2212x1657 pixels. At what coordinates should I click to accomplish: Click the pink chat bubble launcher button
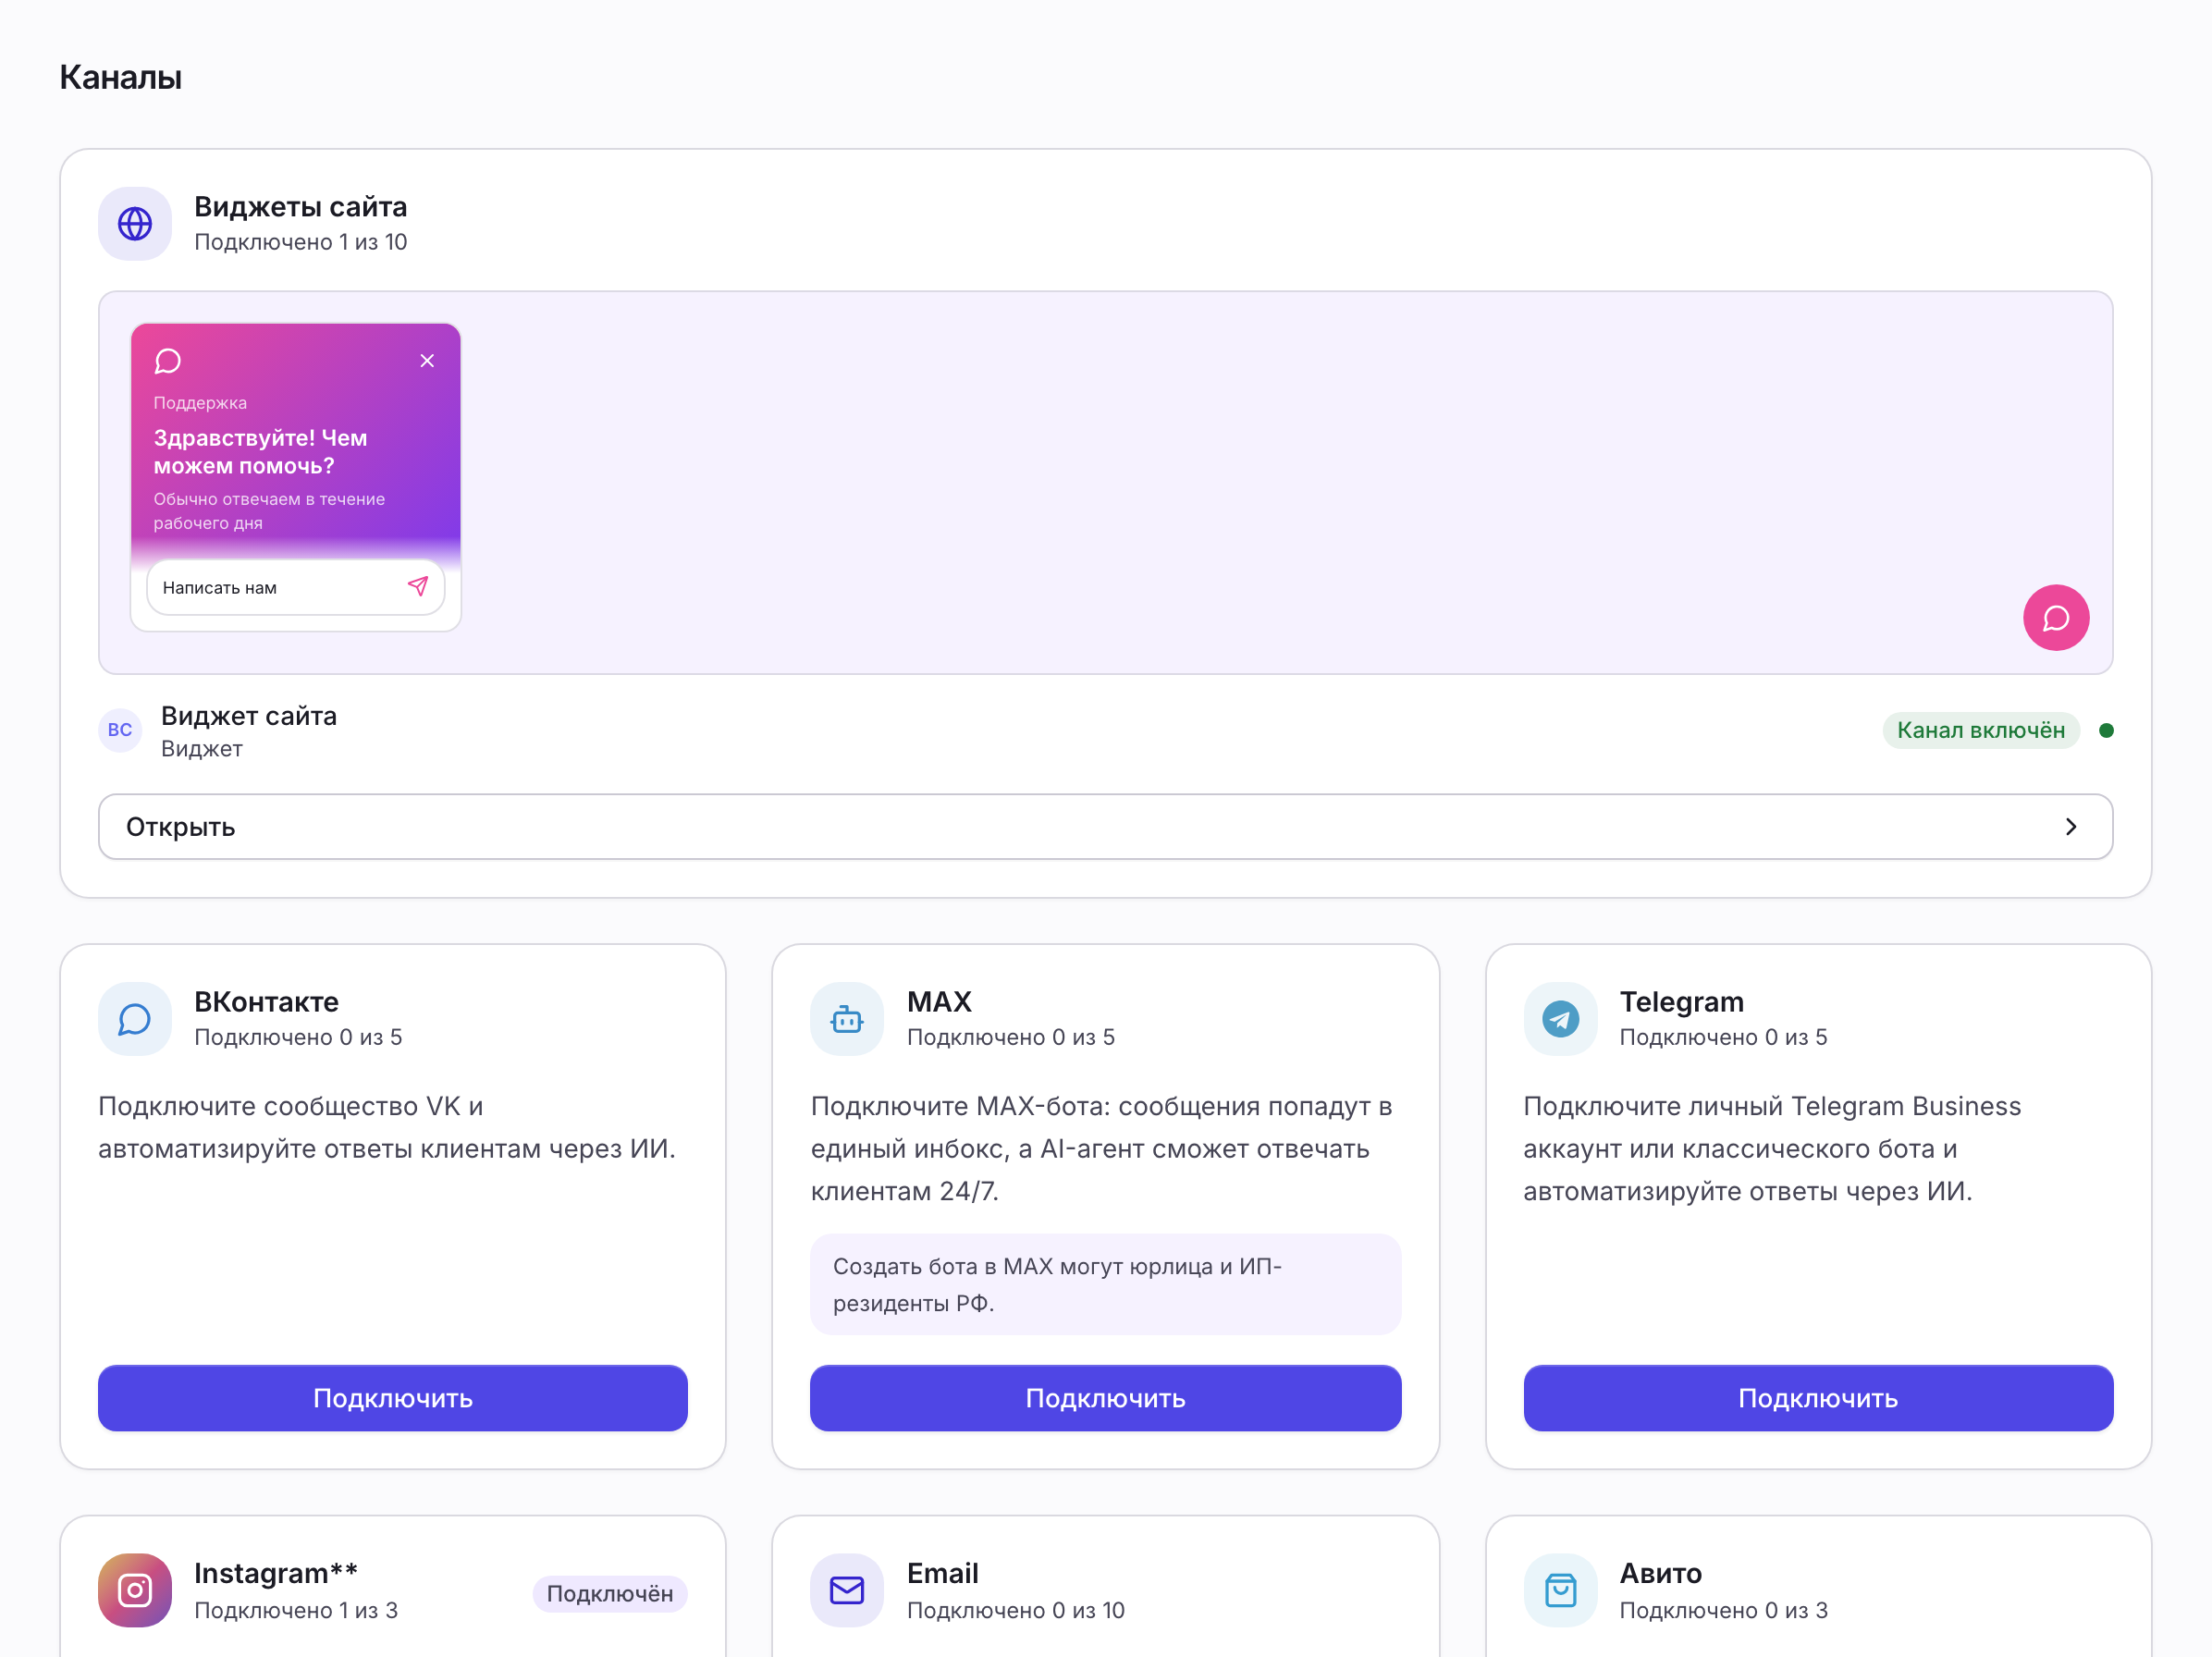click(x=2056, y=618)
